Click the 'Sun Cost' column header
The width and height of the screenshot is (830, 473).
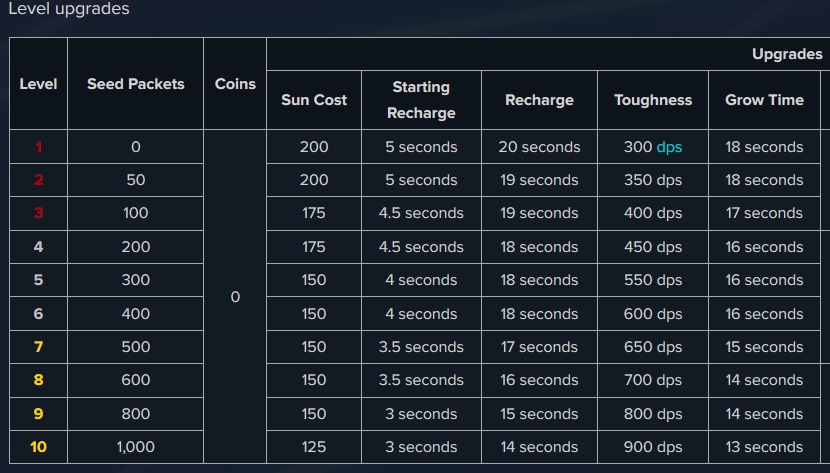tap(314, 100)
